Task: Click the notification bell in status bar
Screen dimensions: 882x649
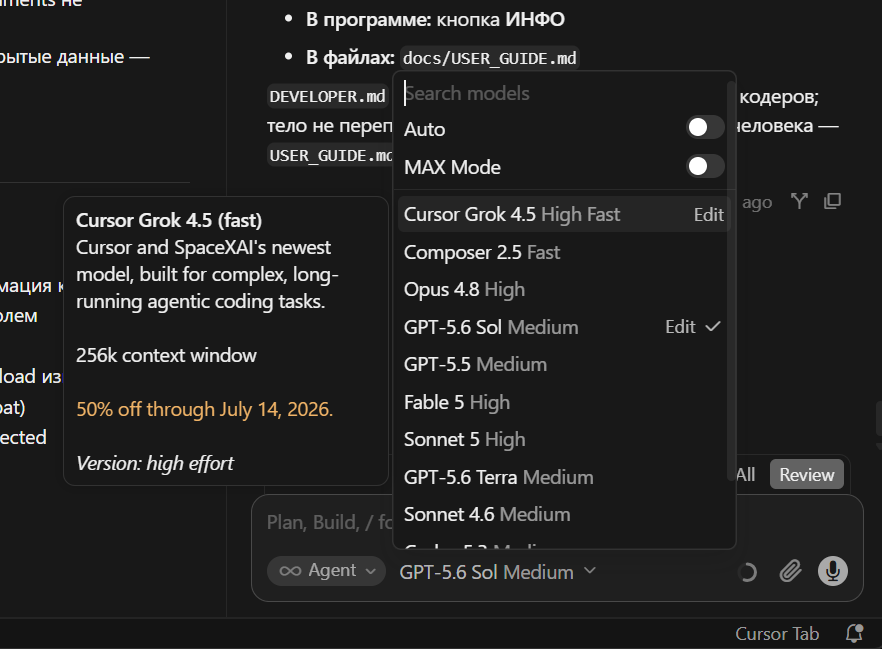Action: point(854,633)
